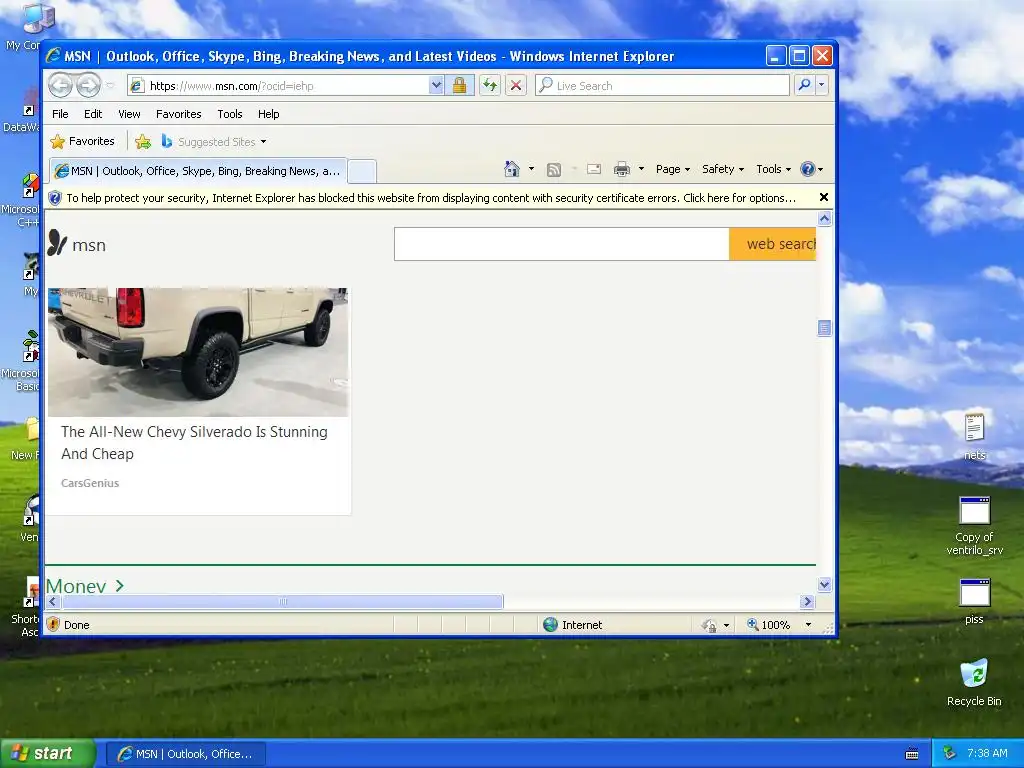Click the Protected Mode status icon
Screen dimensions: 1024x768
(710, 625)
